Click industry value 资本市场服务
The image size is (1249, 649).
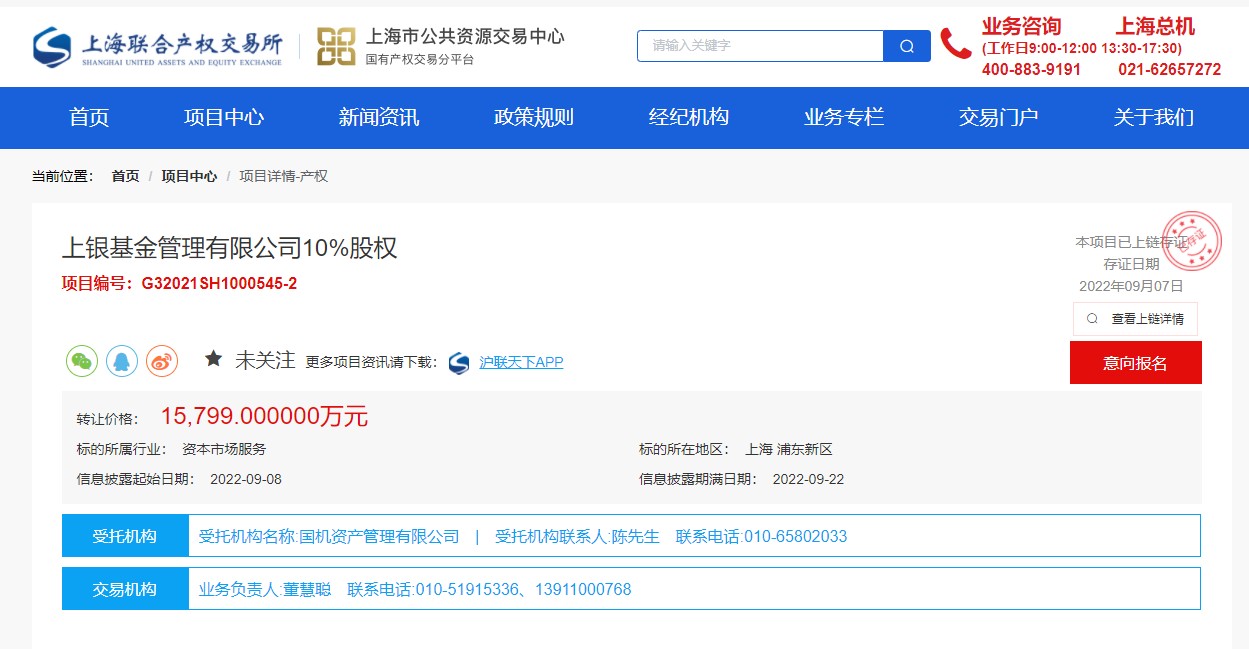[x=224, y=450]
